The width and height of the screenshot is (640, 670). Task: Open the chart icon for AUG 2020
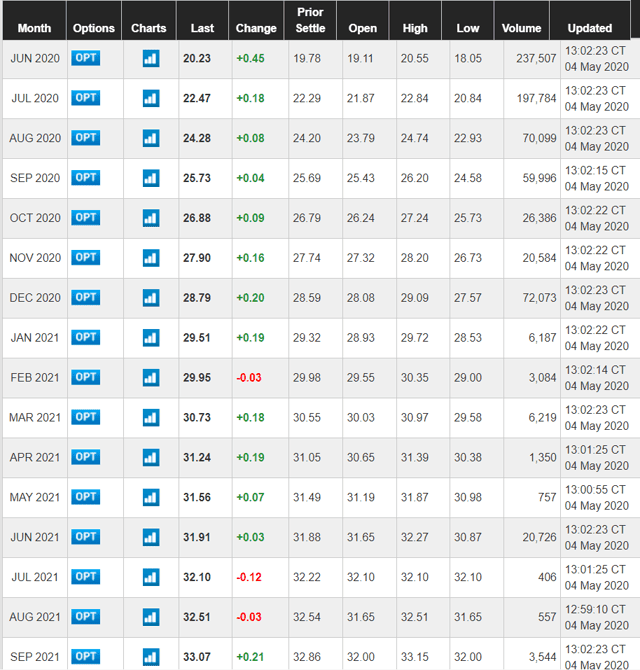point(151,138)
